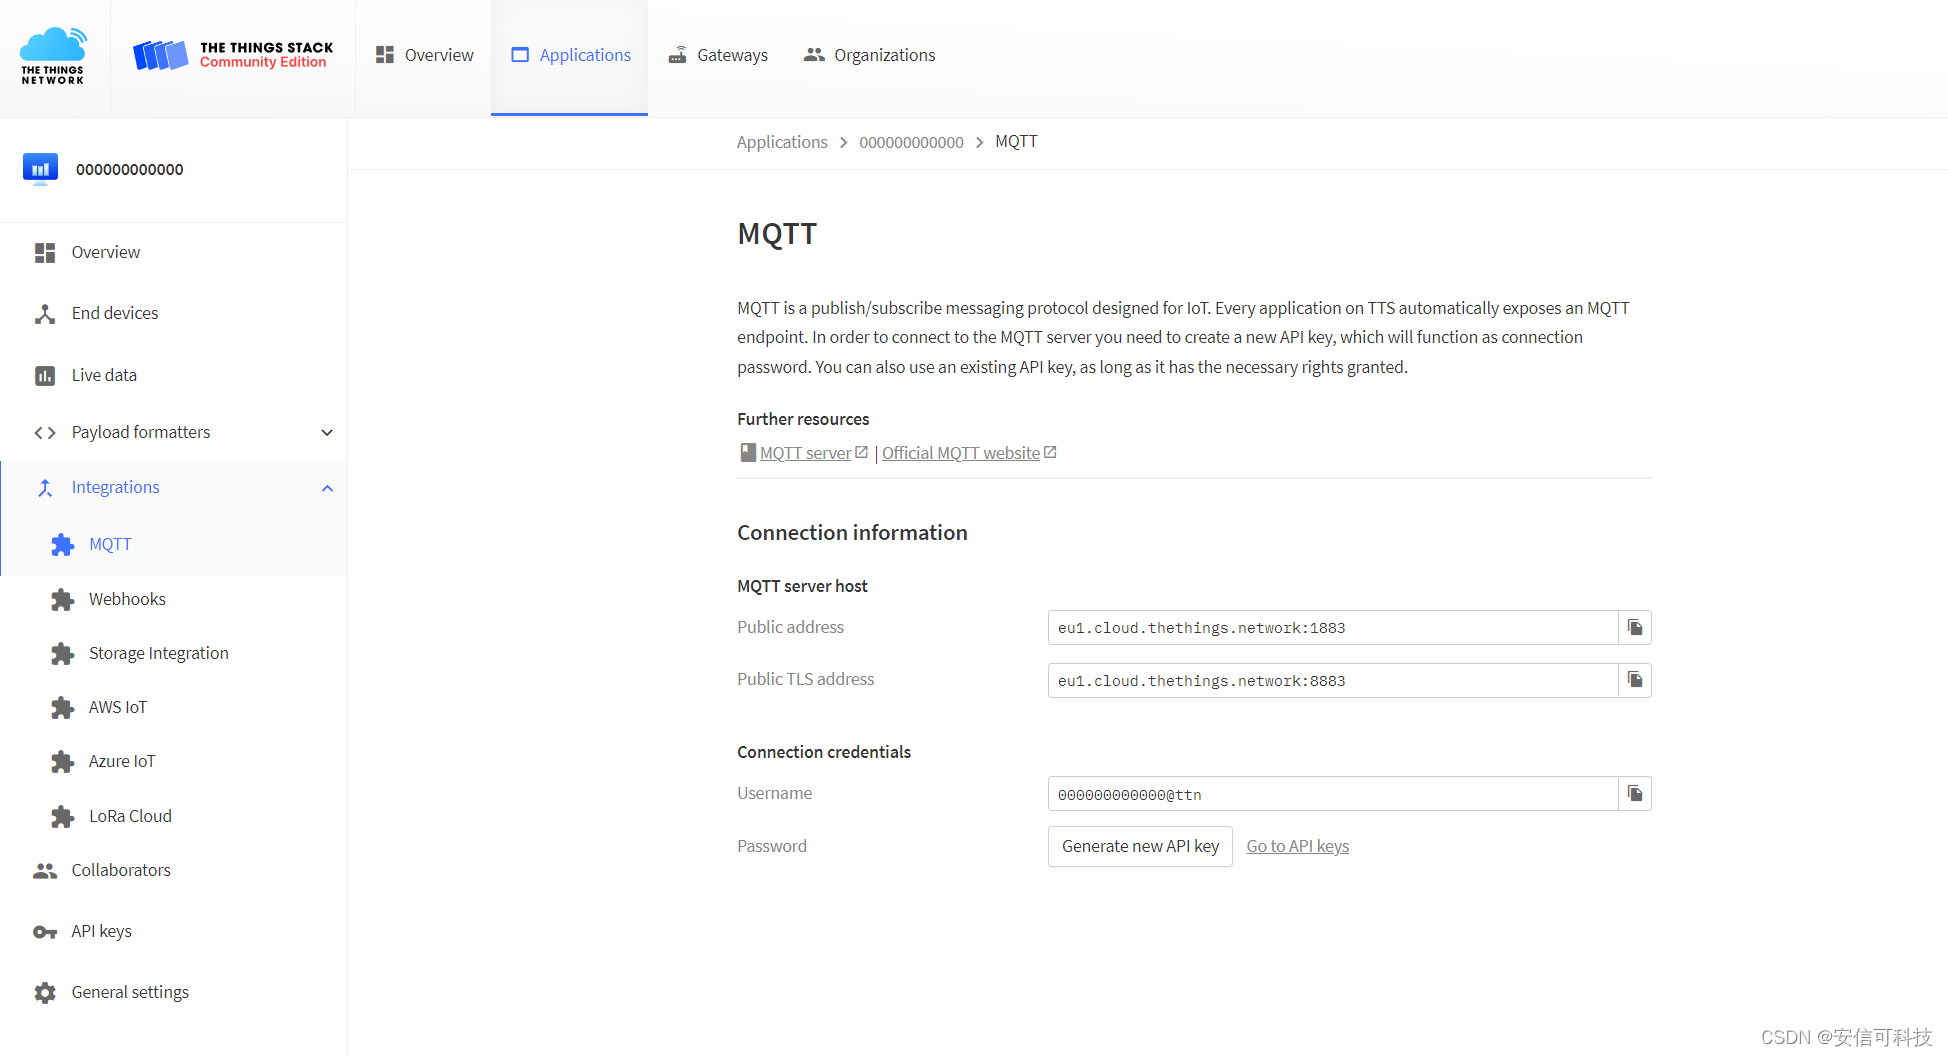Click the Webhooks puzzle piece icon
The height and width of the screenshot is (1056, 1948).
[62, 600]
